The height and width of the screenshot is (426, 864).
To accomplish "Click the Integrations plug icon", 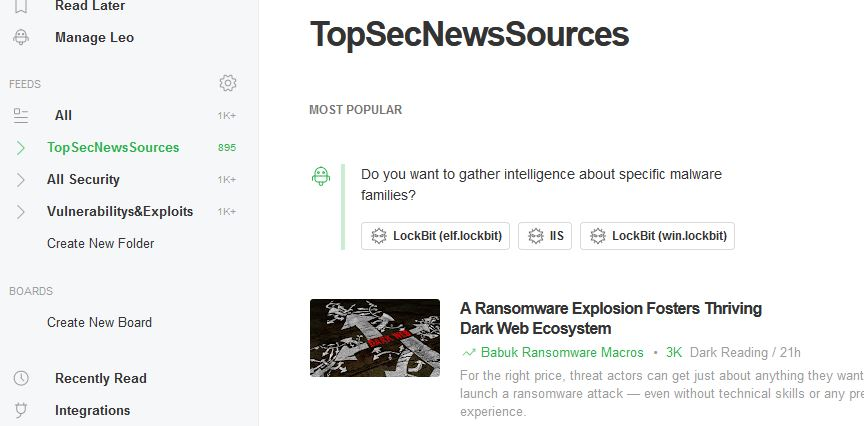I will pos(20,411).
